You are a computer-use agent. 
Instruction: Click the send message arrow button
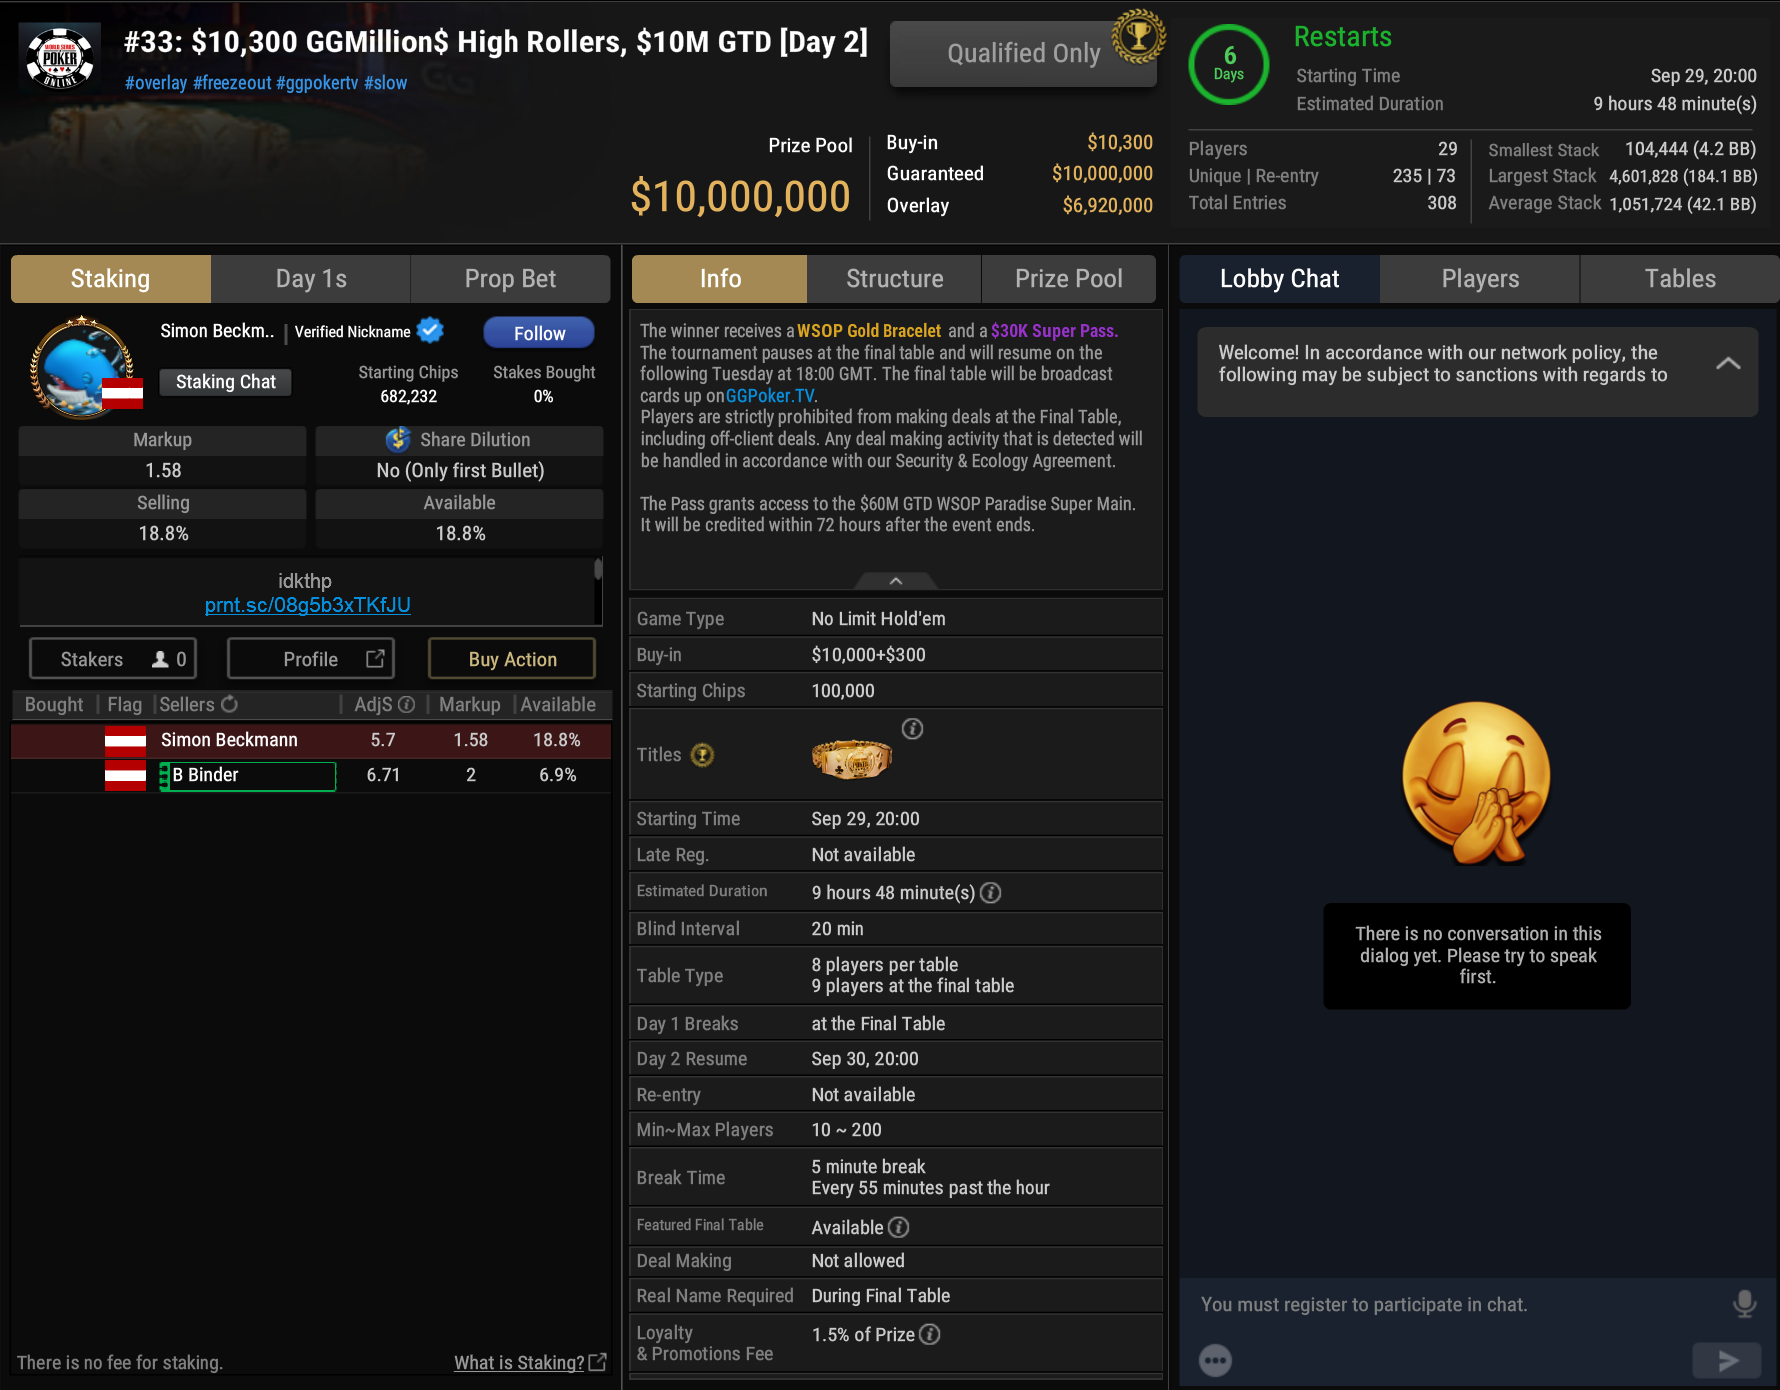1727,1360
